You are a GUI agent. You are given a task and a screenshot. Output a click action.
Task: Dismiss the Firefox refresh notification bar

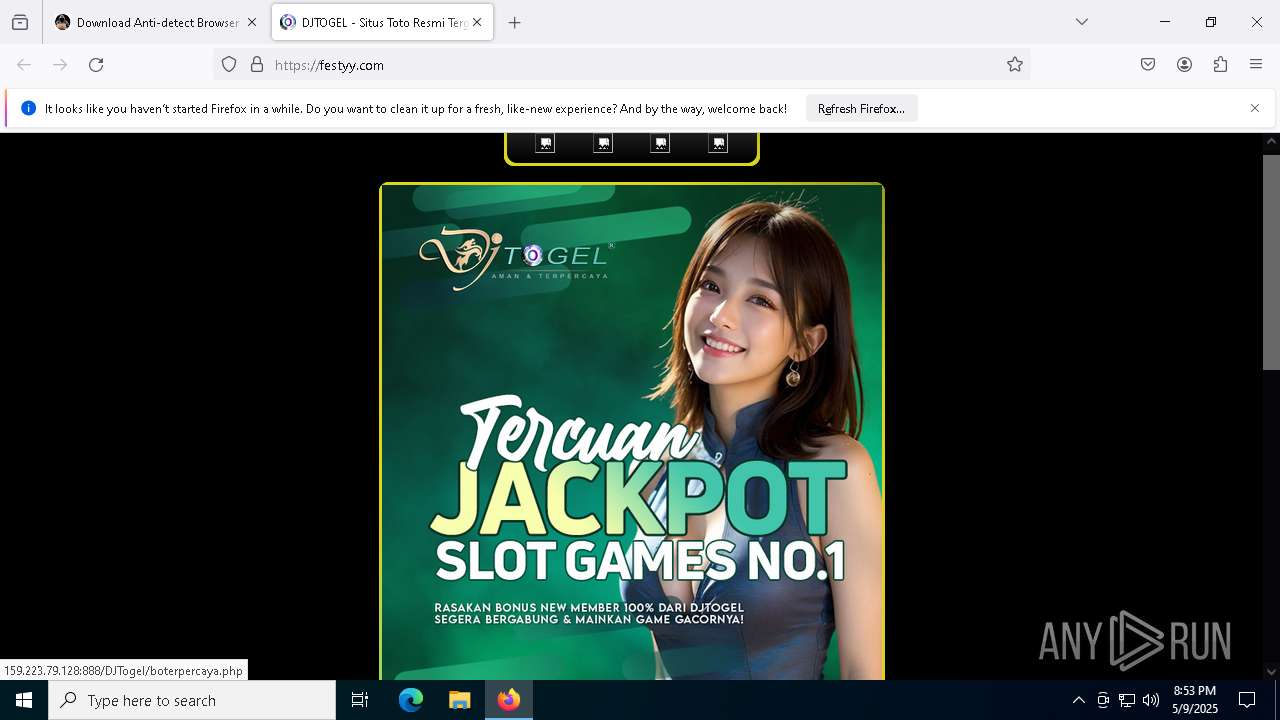click(x=1255, y=108)
